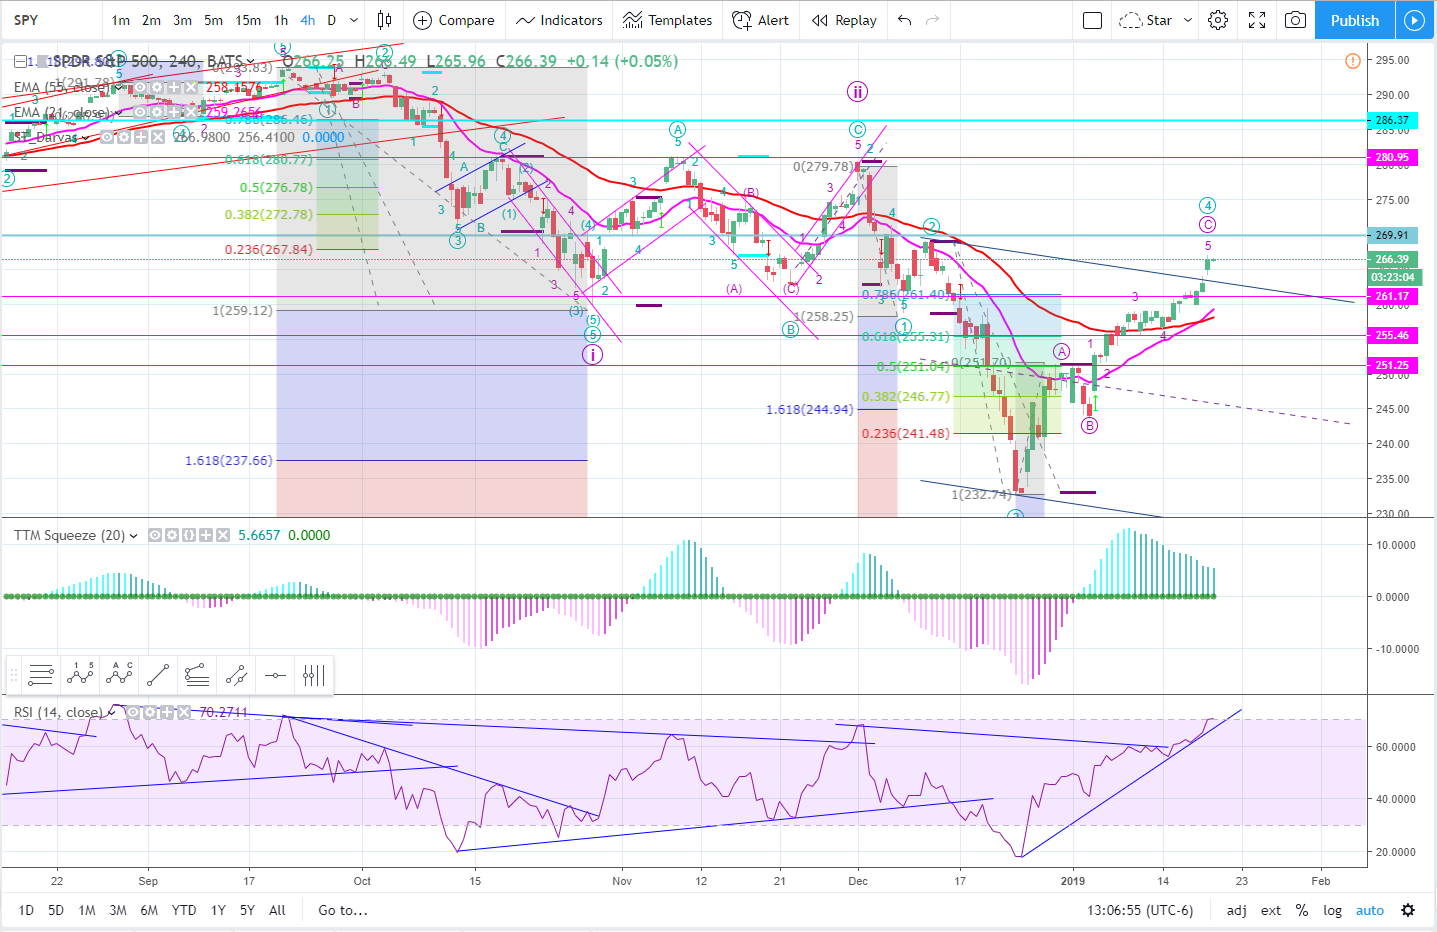Screen dimensions: 1437x932
Task: Remove the RSI indicator
Action: point(184,712)
